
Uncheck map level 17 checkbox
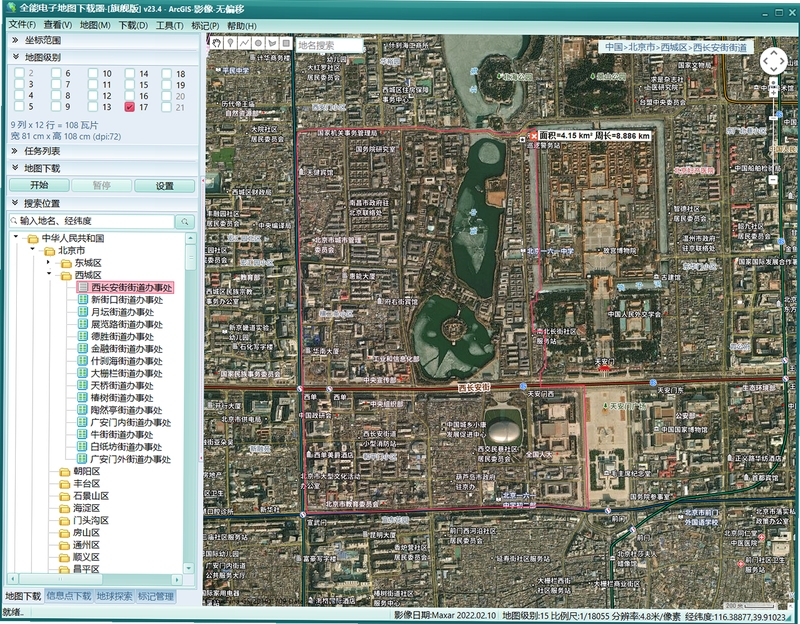pos(130,107)
